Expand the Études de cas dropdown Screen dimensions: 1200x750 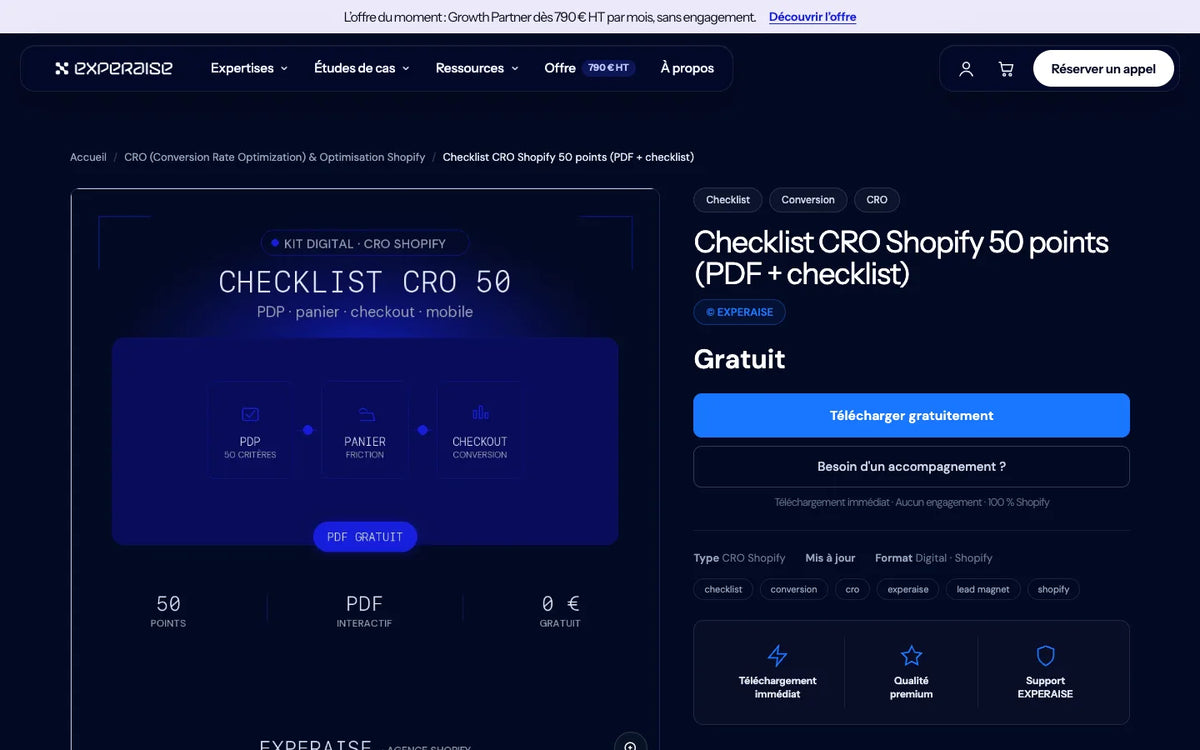[x=362, y=68]
